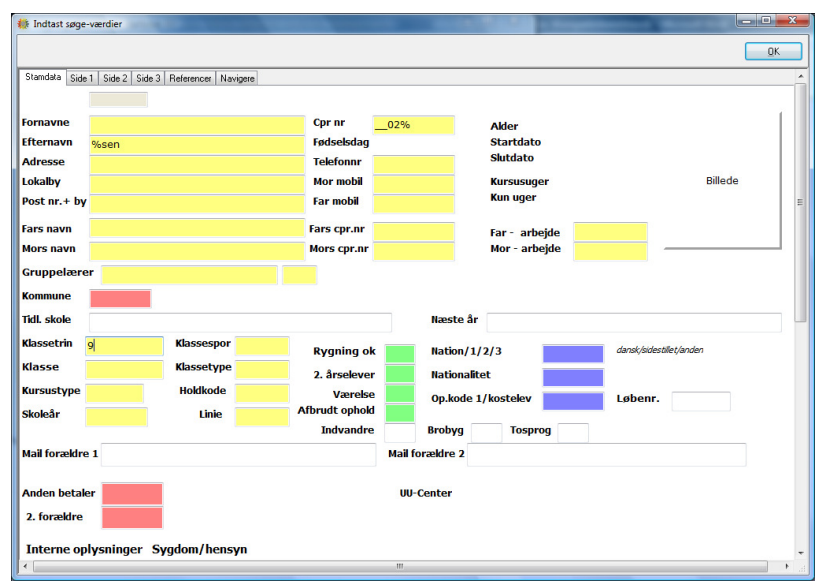Click the vertical scrollbar down arrow
This screenshot has height=586, width=820.
801,553
